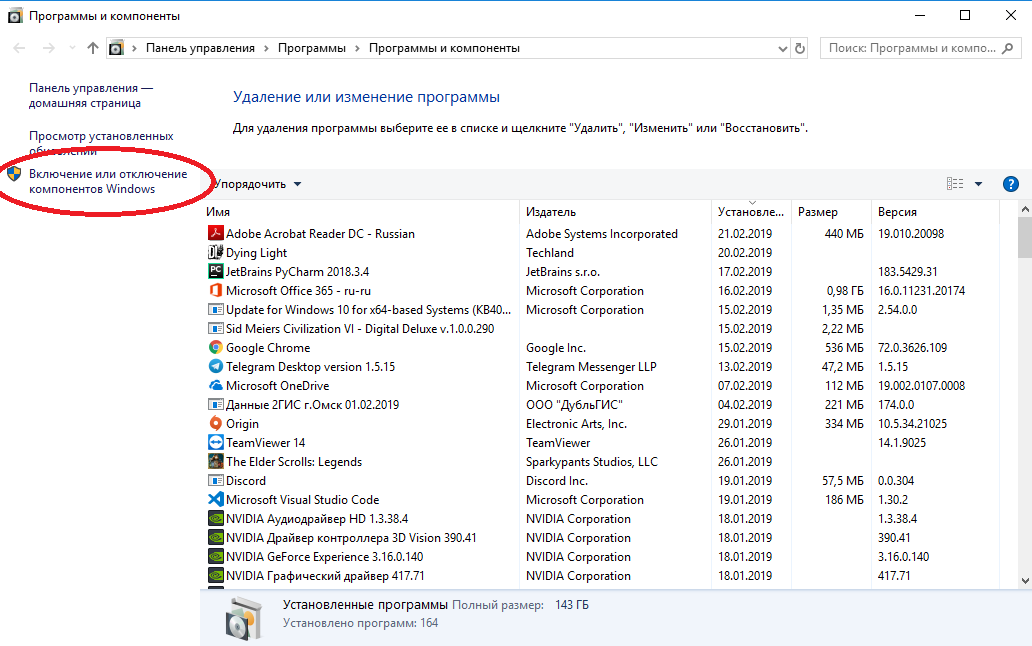The image size is (1032, 646).
Task: Open recent locations dropdown near navigation arrows
Action: coord(72,48)
